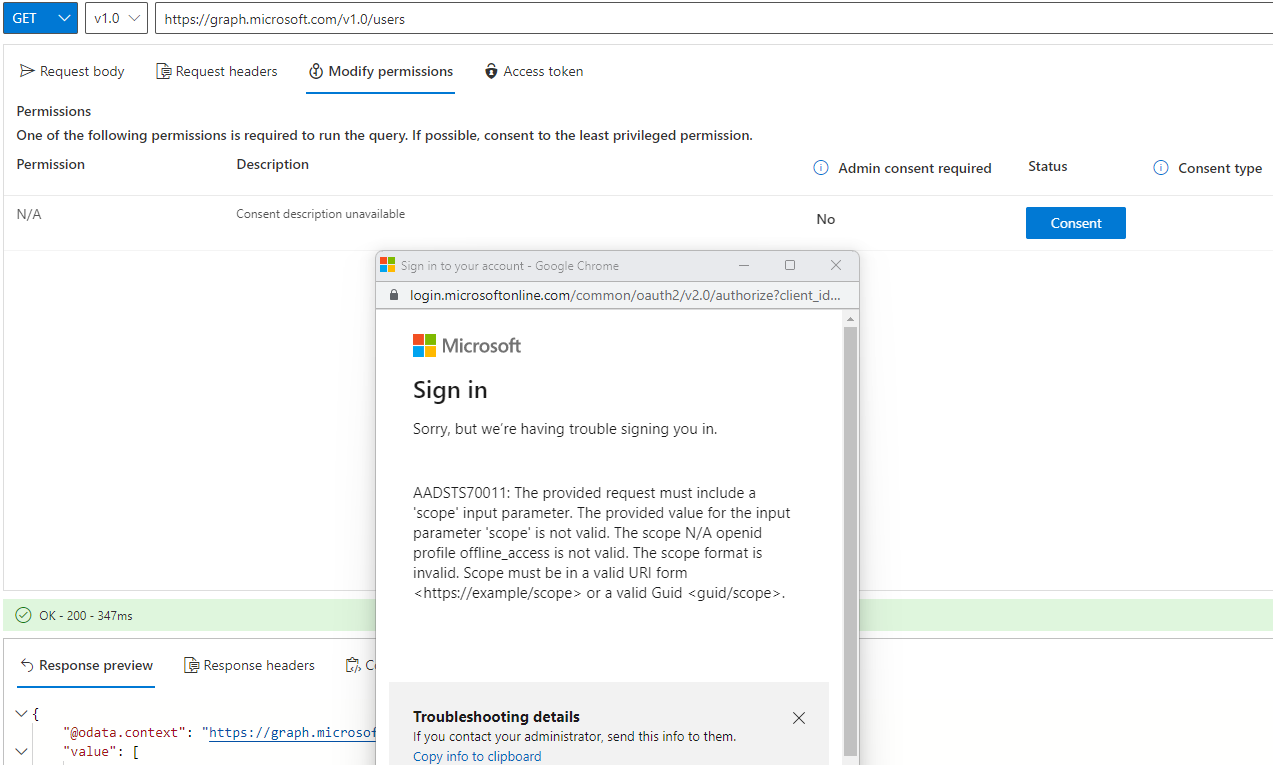Click the request URL input field
The height and width of the screenshot is (765, 1273).
click(x=714, y=18)
